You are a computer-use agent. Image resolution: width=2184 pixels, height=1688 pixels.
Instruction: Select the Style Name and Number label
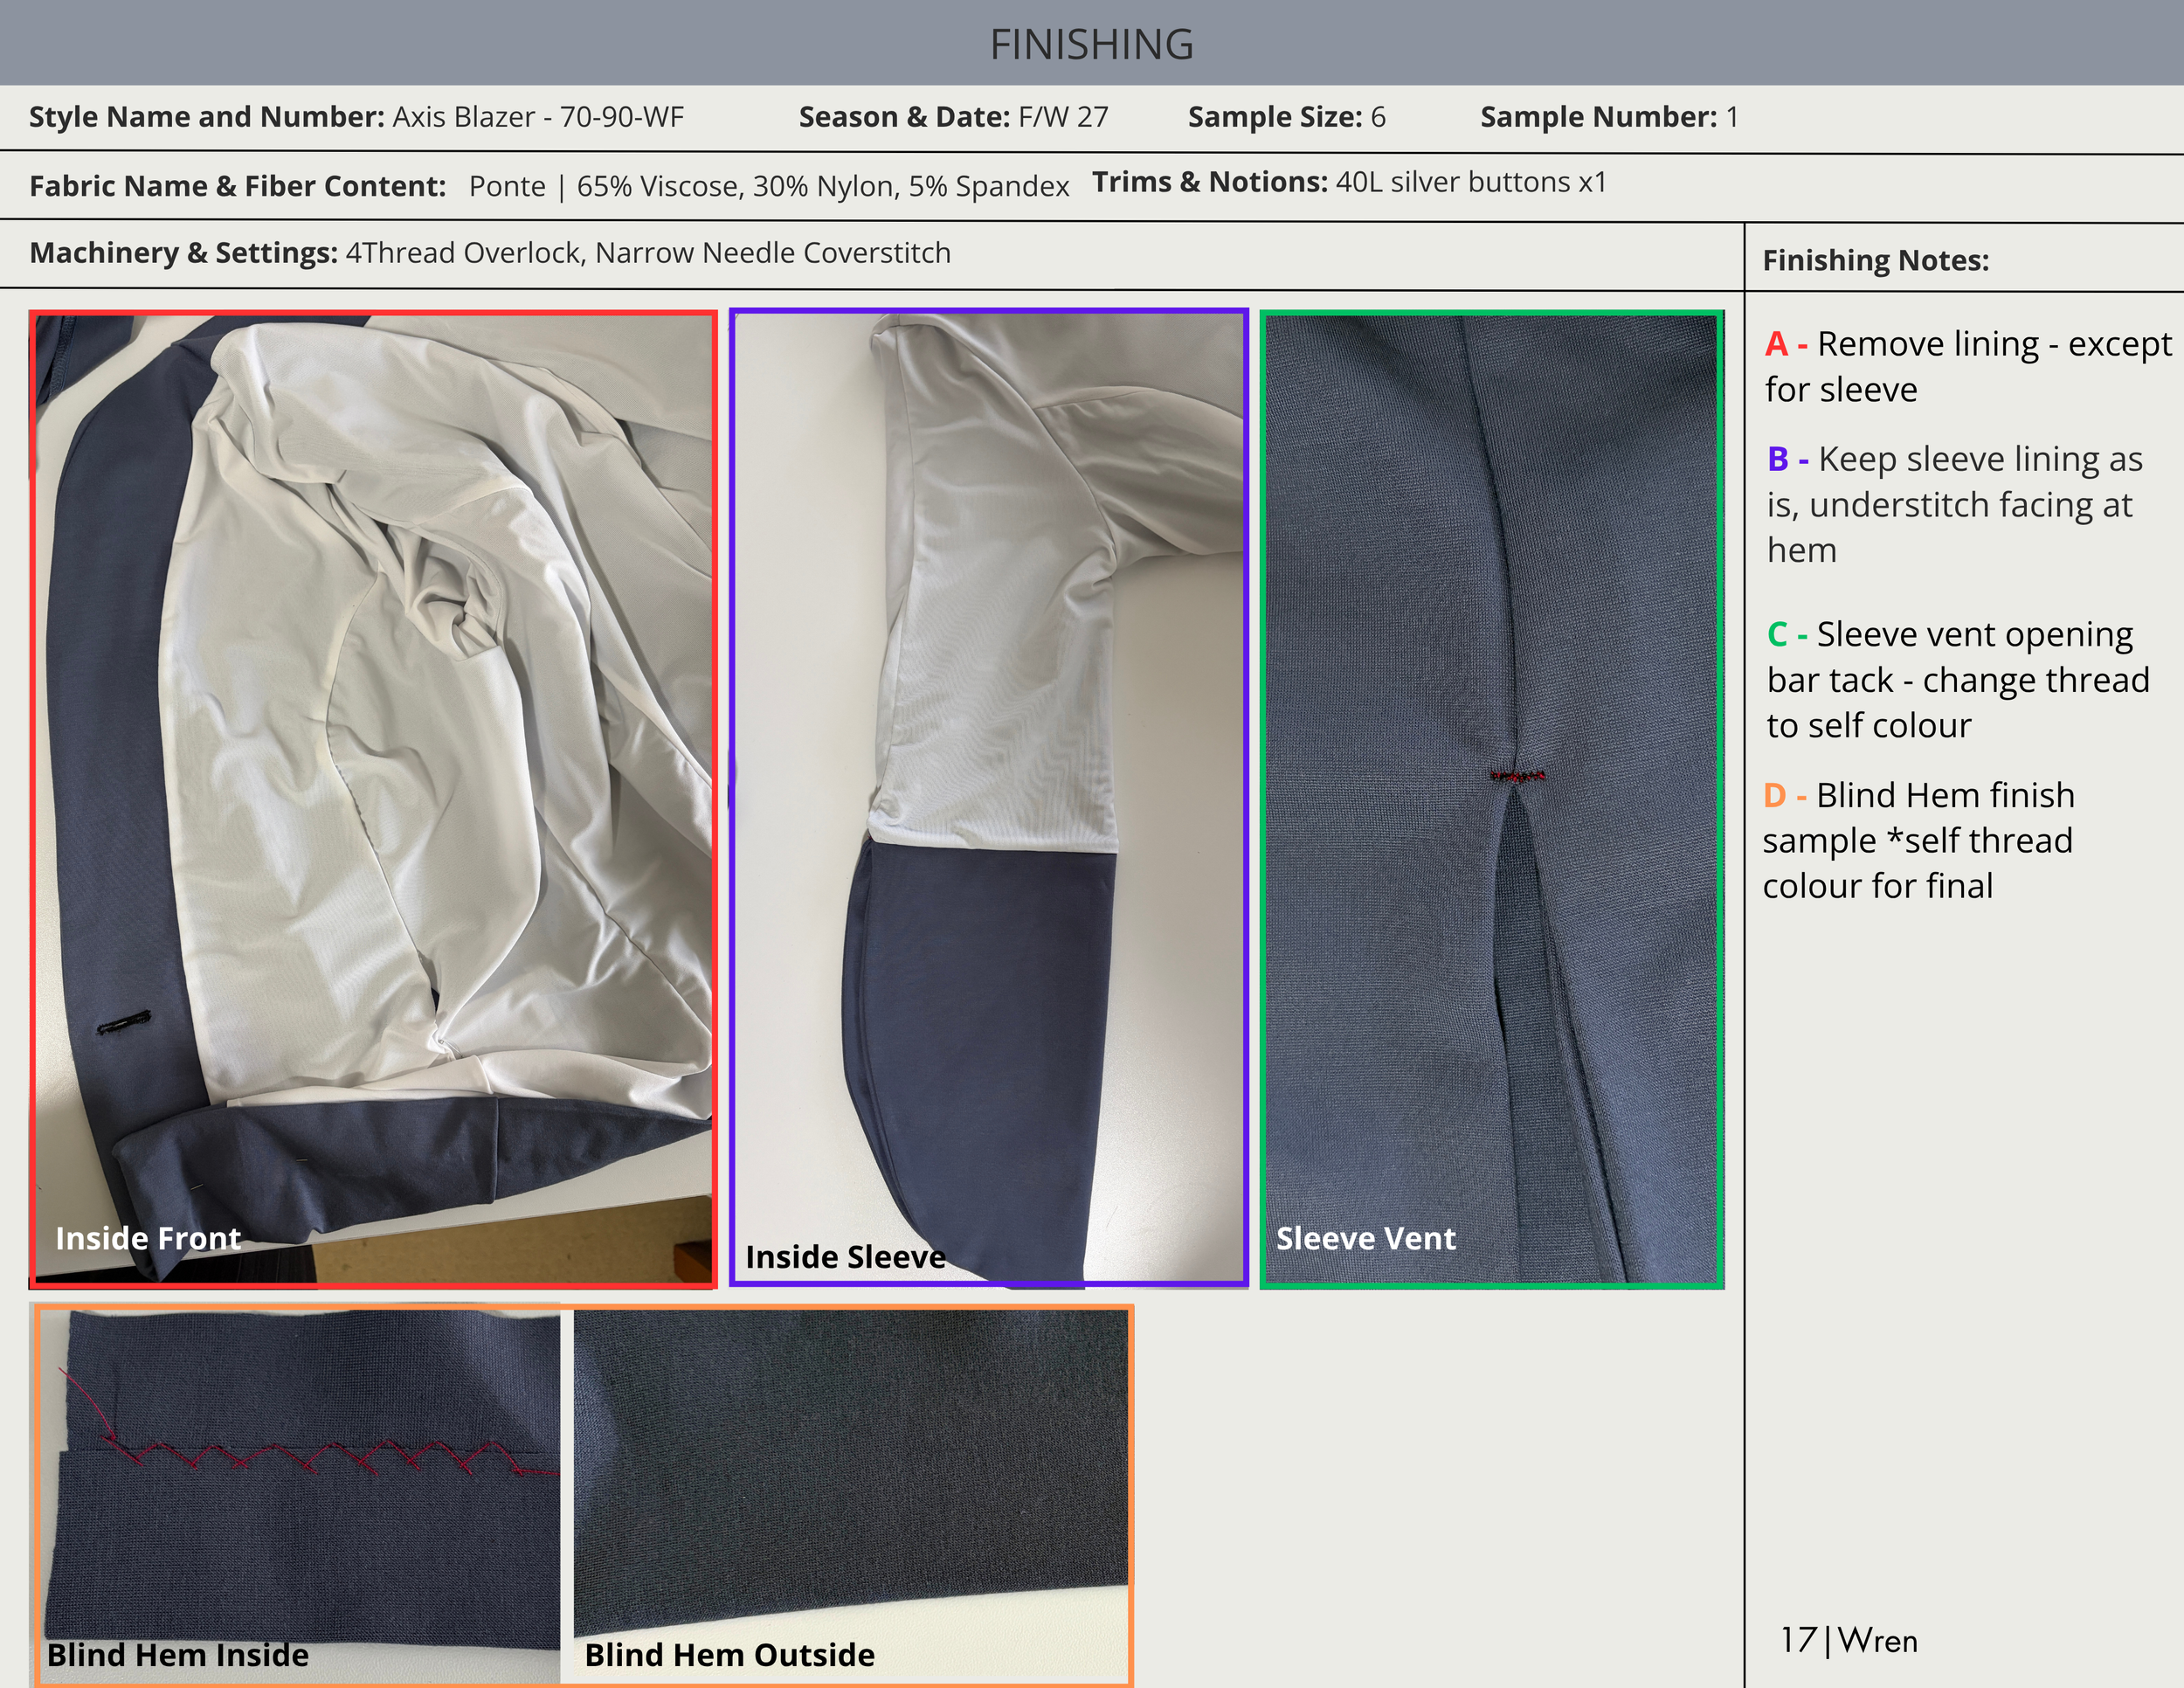[x=206, y=117]
